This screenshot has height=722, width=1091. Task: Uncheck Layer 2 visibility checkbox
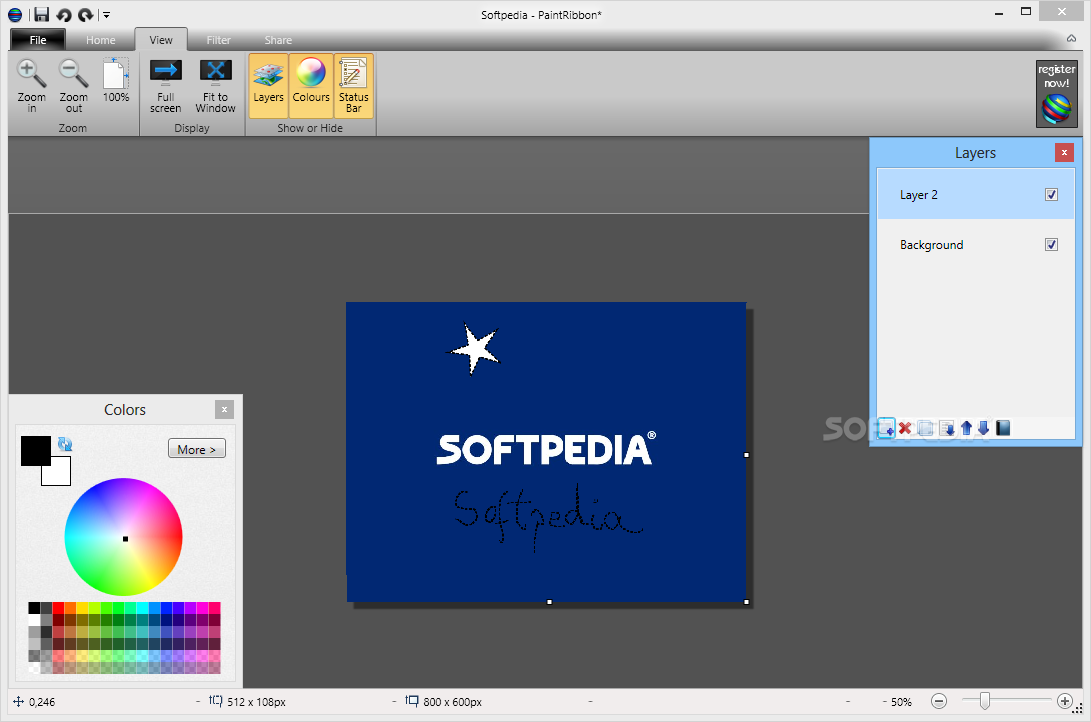pos(1051,195)
